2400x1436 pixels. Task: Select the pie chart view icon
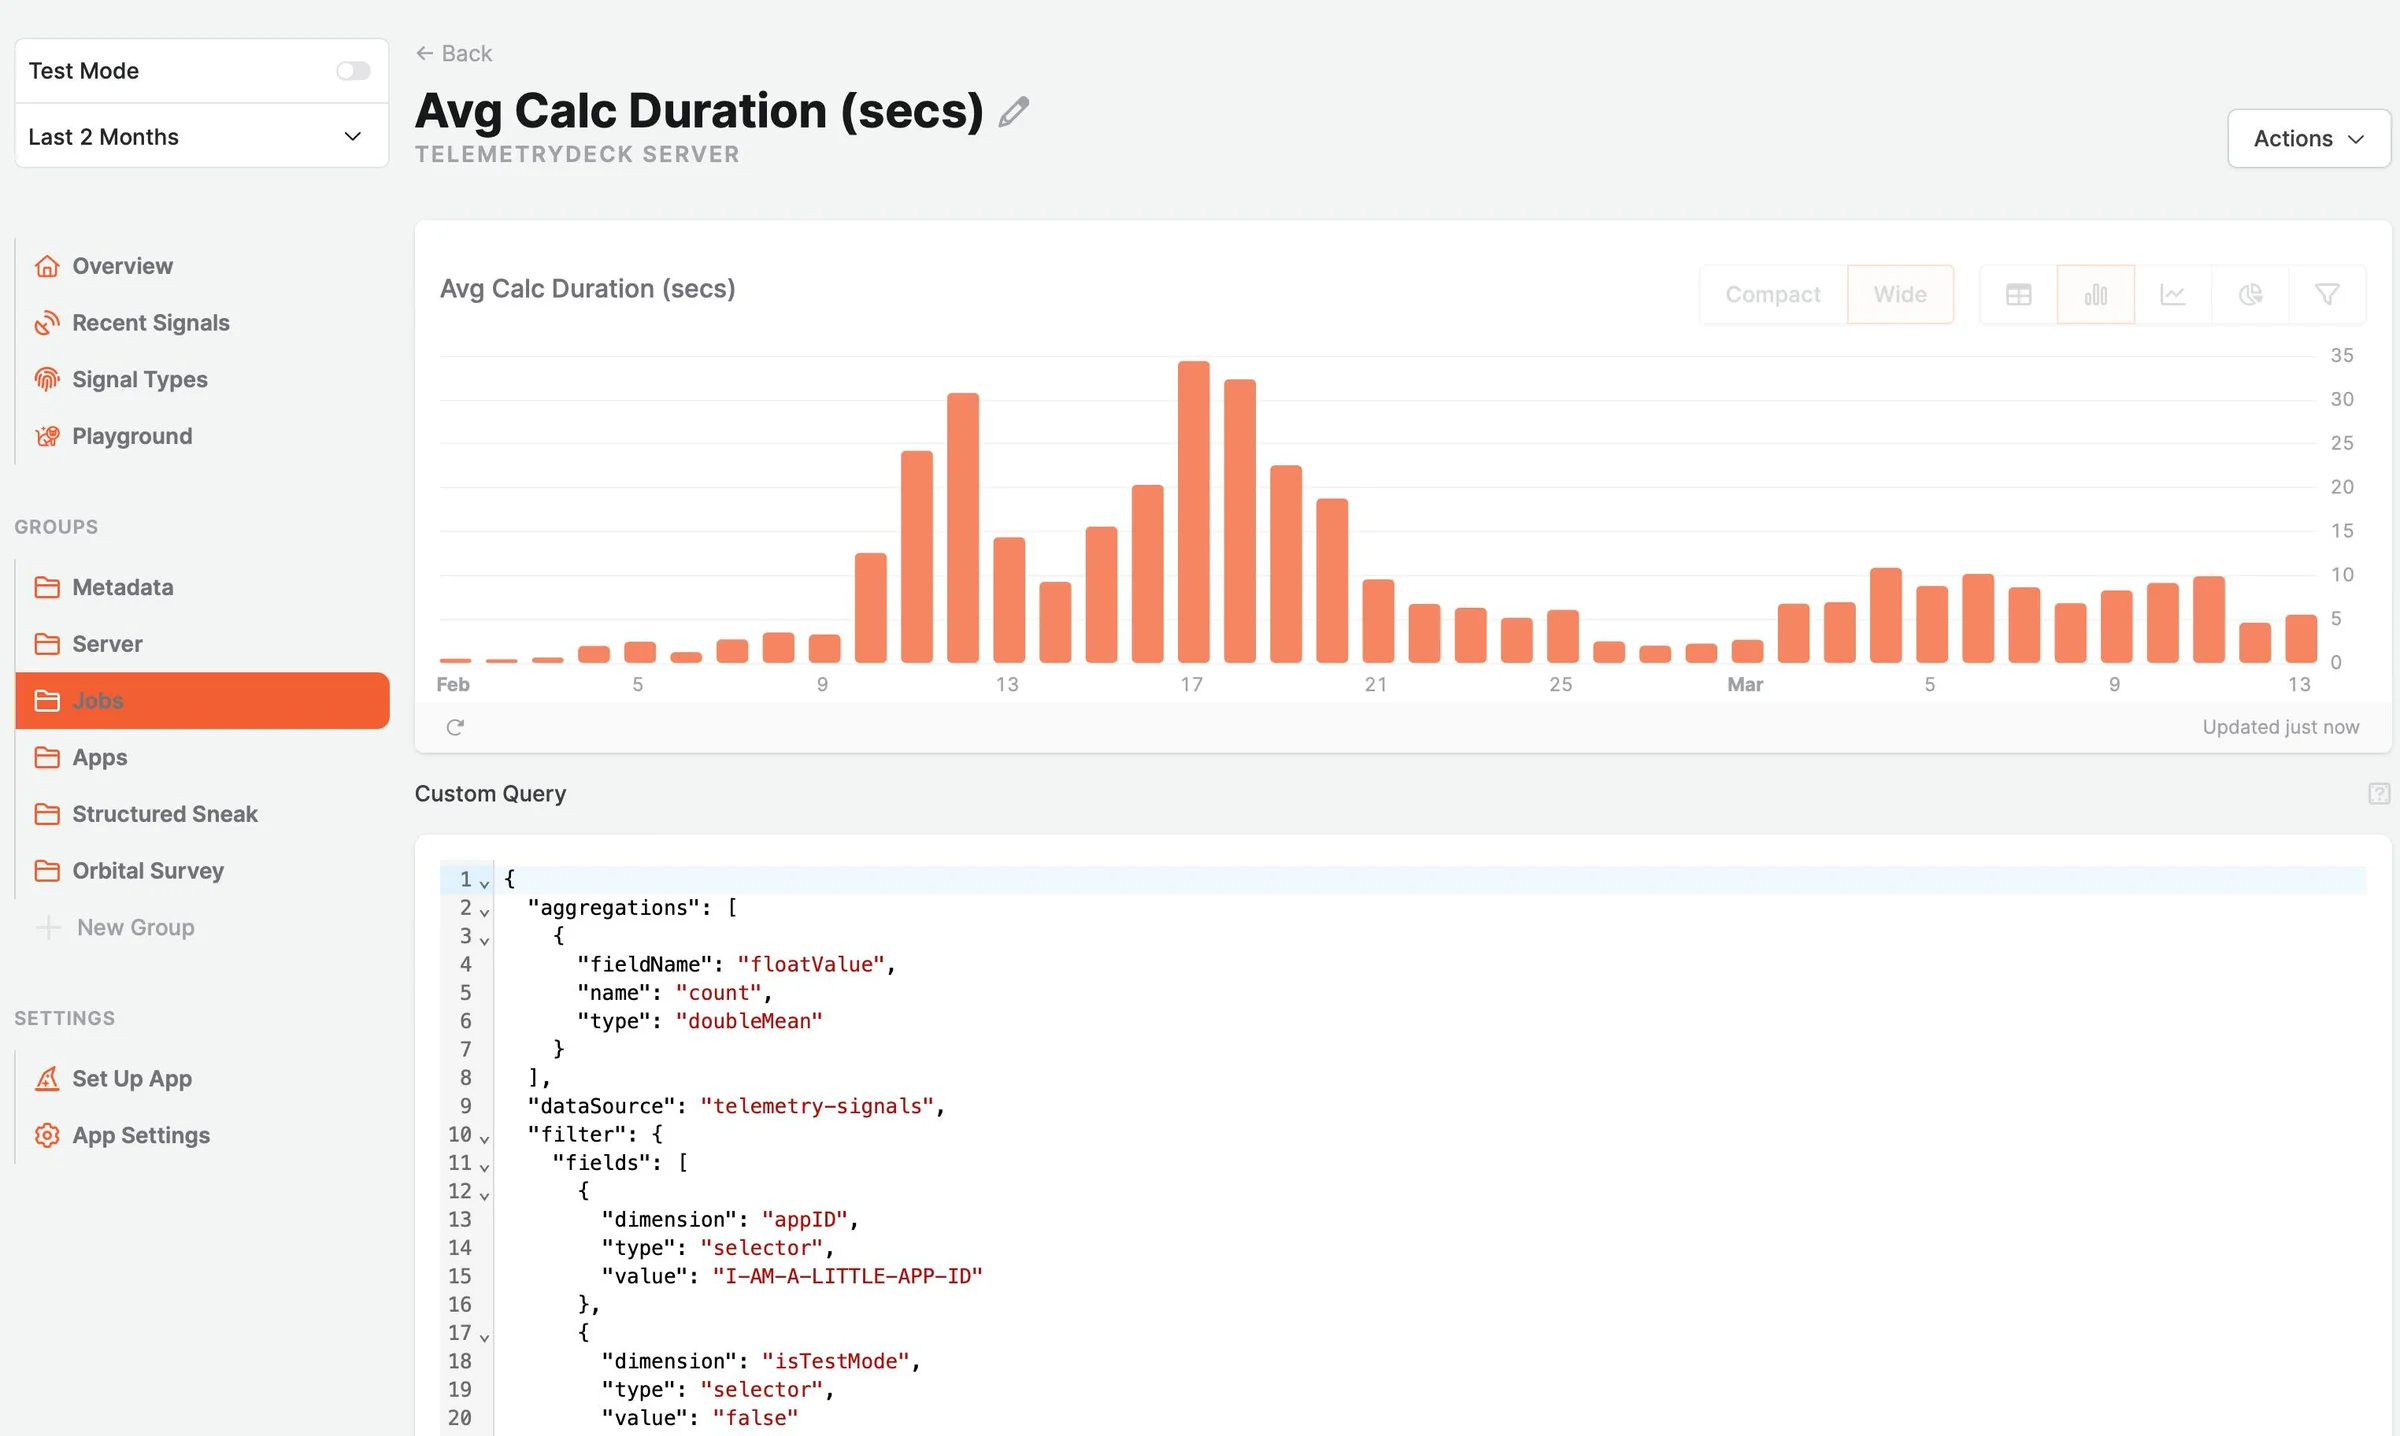point(2250,294)
